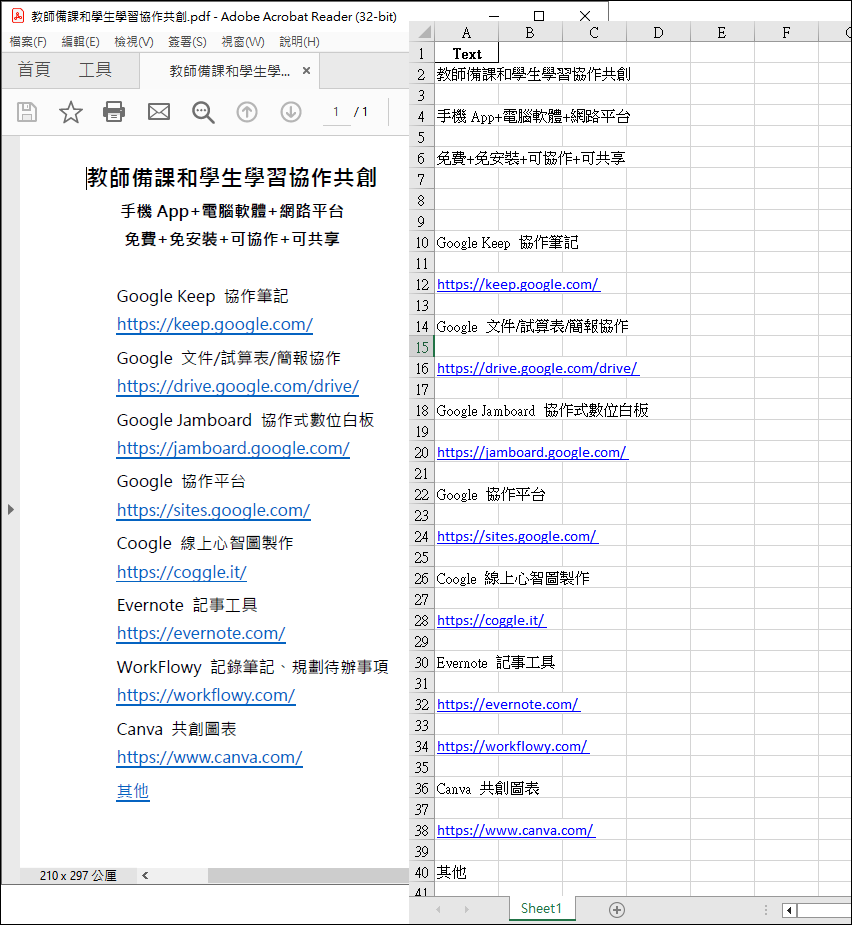The width and height of the screenshot is (852, 925).
Task: Open evernote.com link in the PDF
Action: point(201,633)
